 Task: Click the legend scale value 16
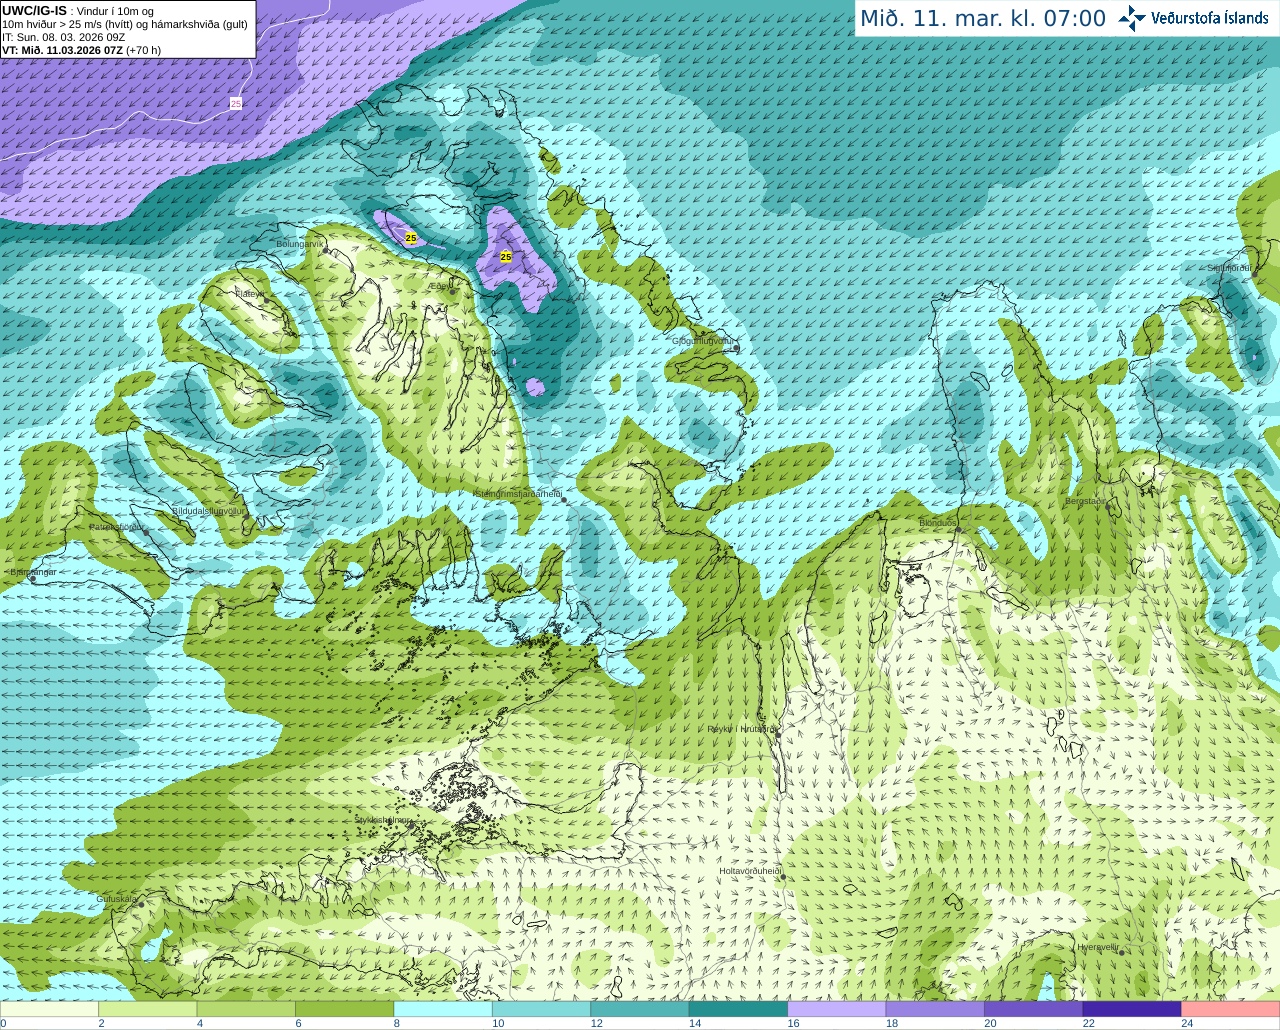pyautogui.click(x=793, y=1023)
